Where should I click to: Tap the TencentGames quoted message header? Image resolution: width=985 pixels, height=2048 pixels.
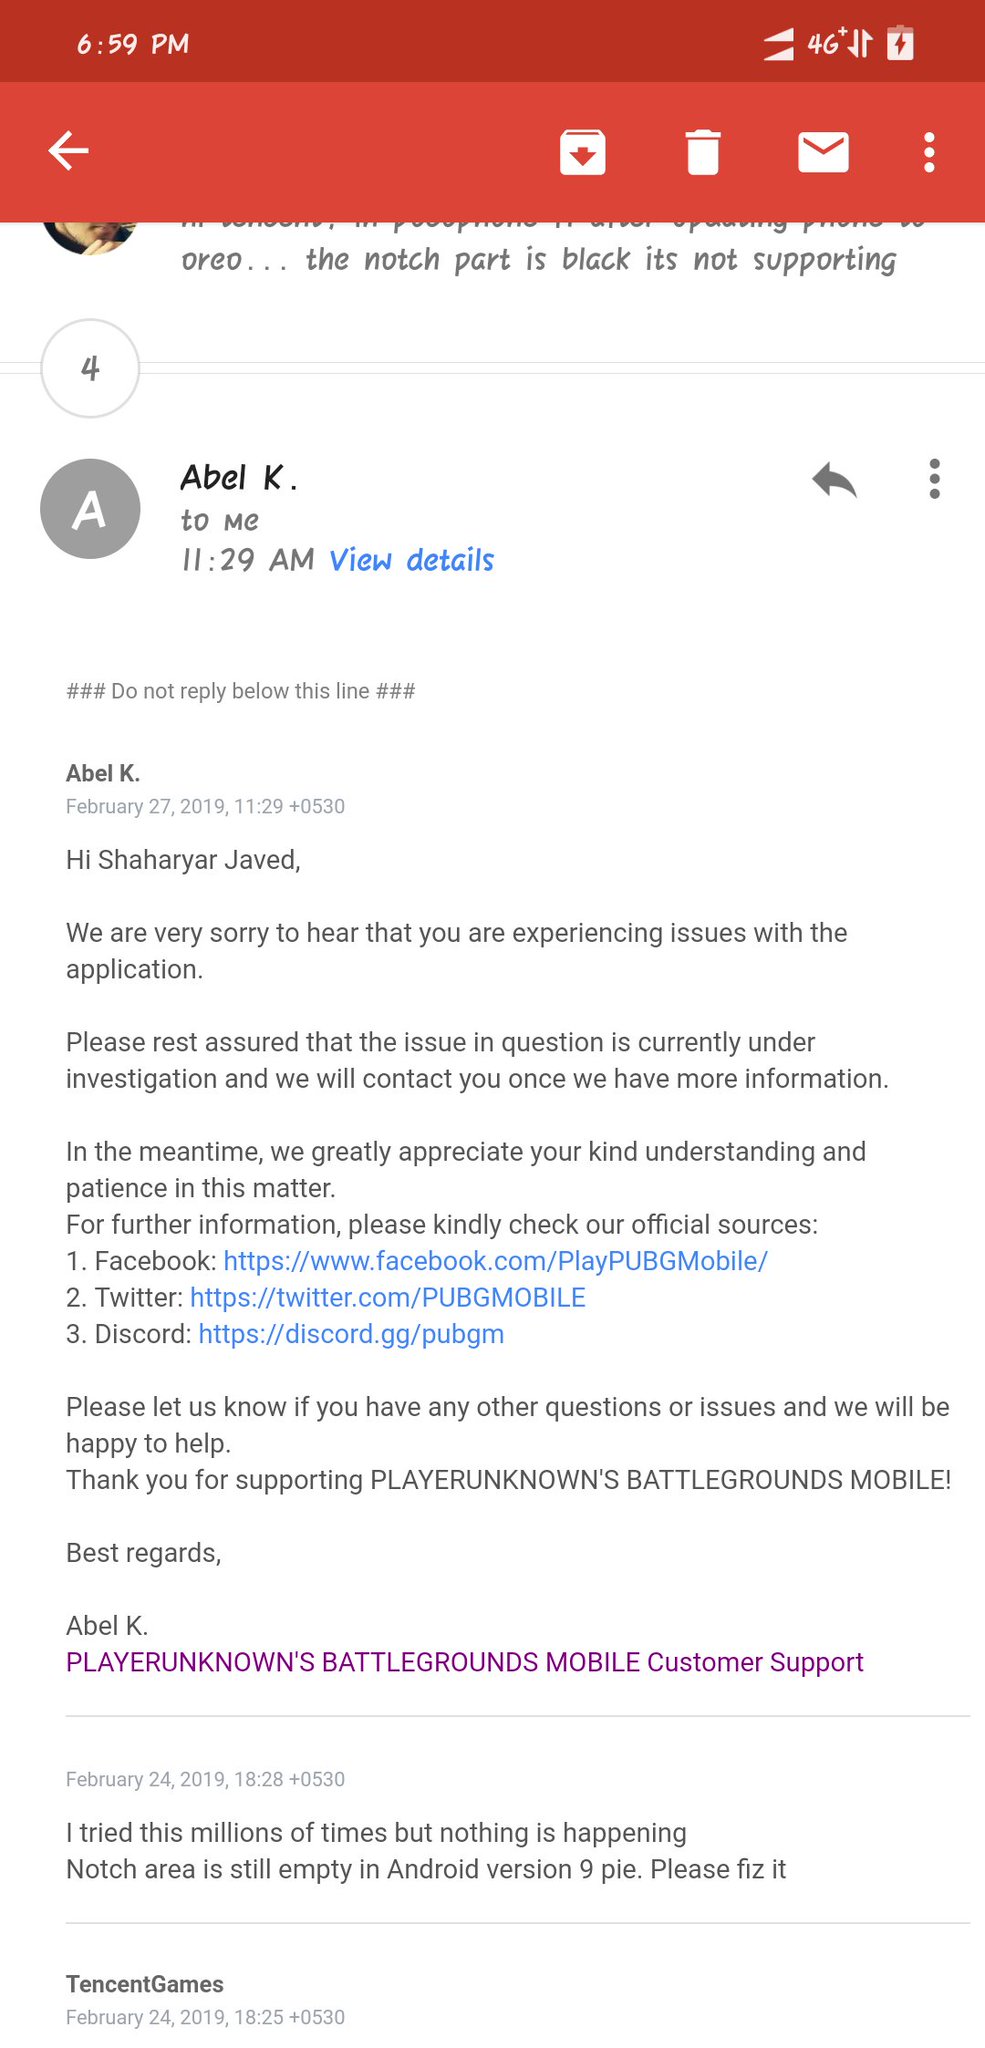(x=145, y=1984)
